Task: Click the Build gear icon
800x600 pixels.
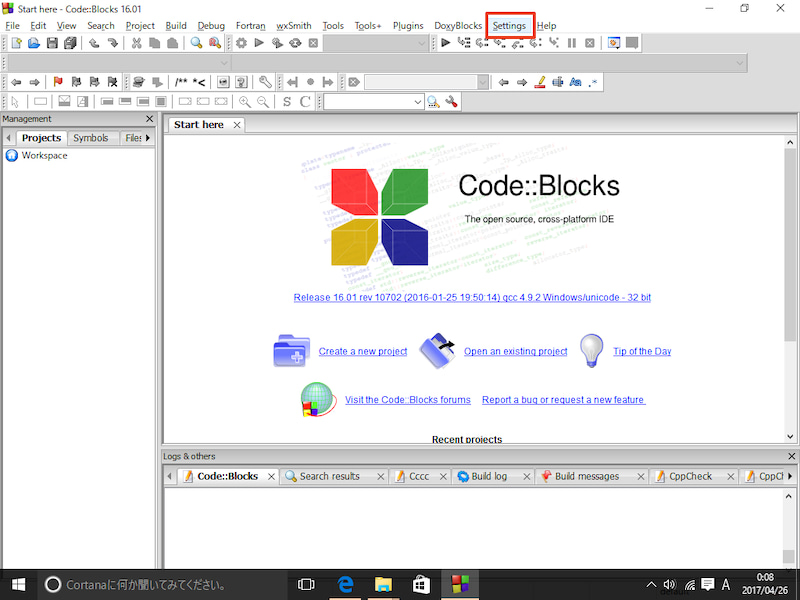Action: (x=241, y=43)
